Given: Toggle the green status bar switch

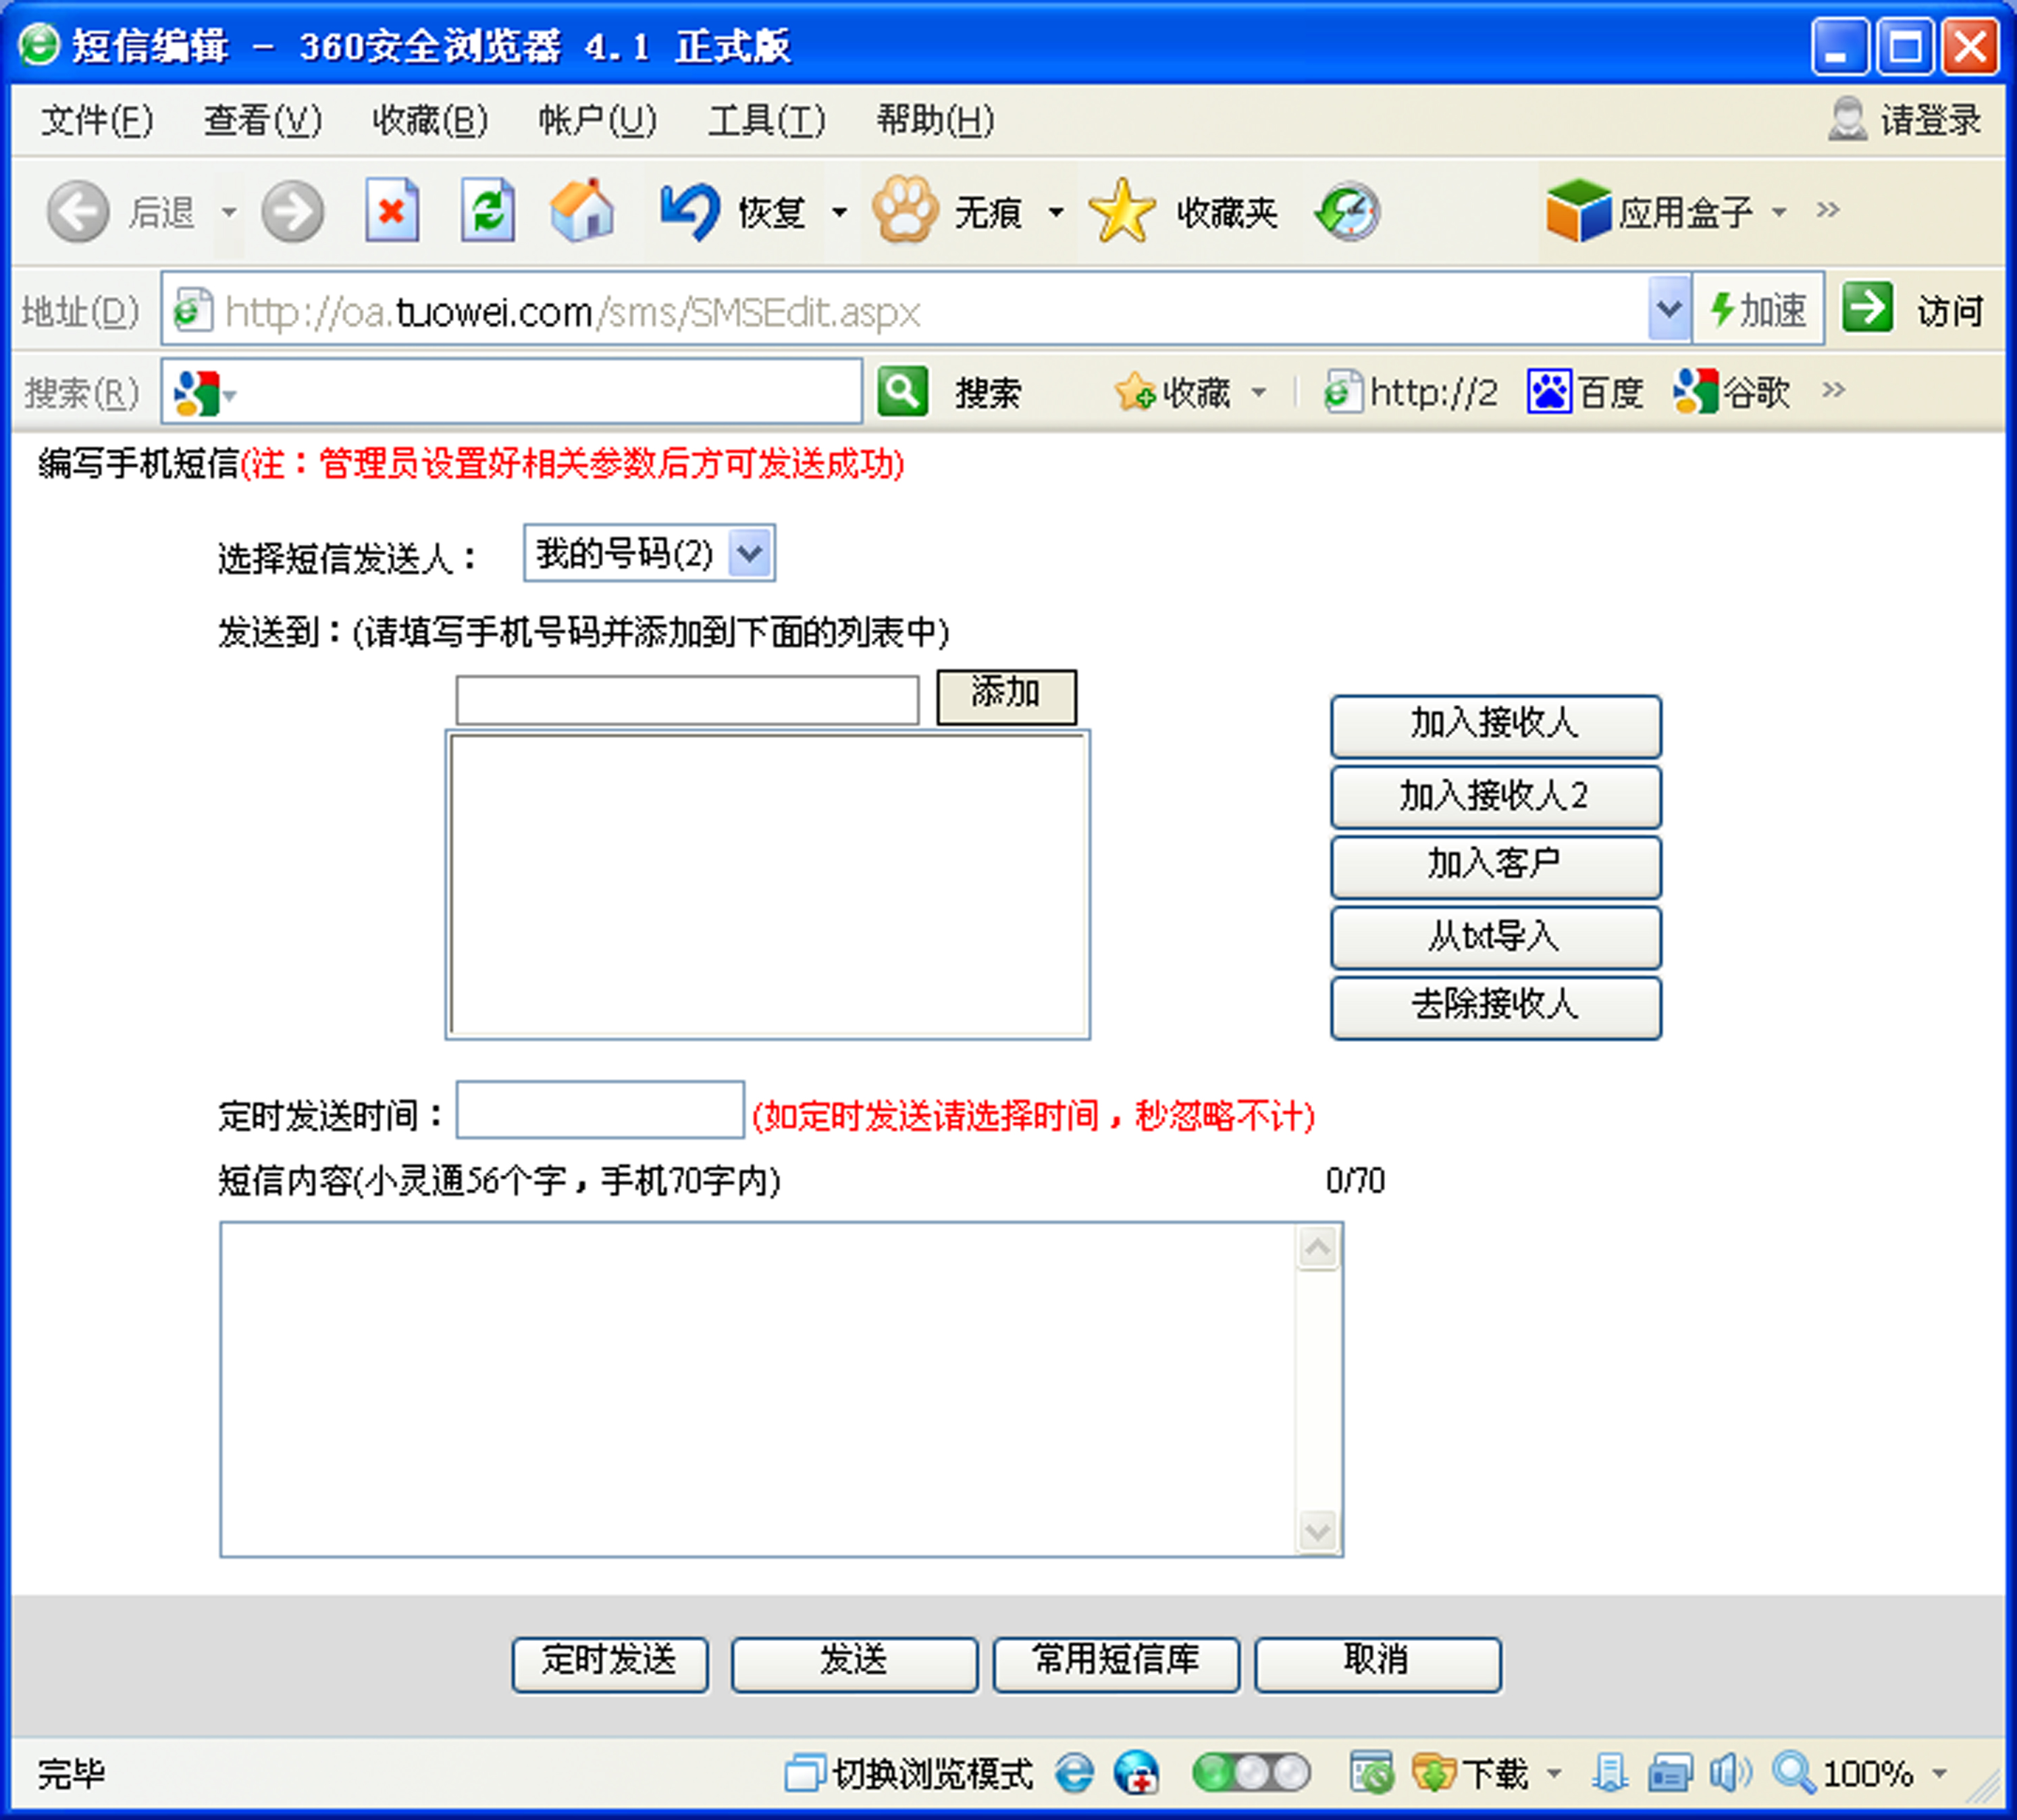Looking at the screenshot, I should click(1251, 1773).
